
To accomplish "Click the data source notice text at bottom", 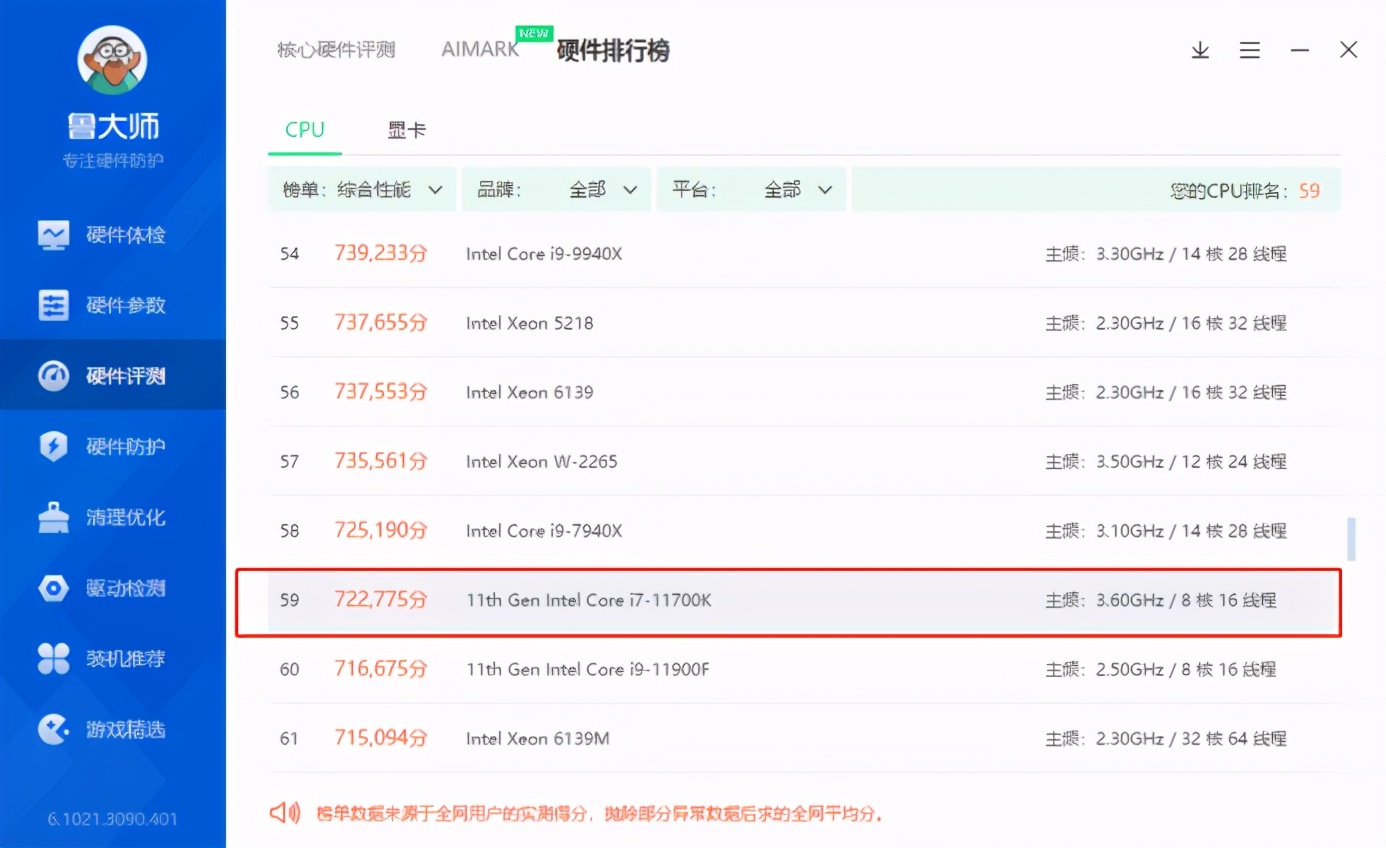I will 599,813.
